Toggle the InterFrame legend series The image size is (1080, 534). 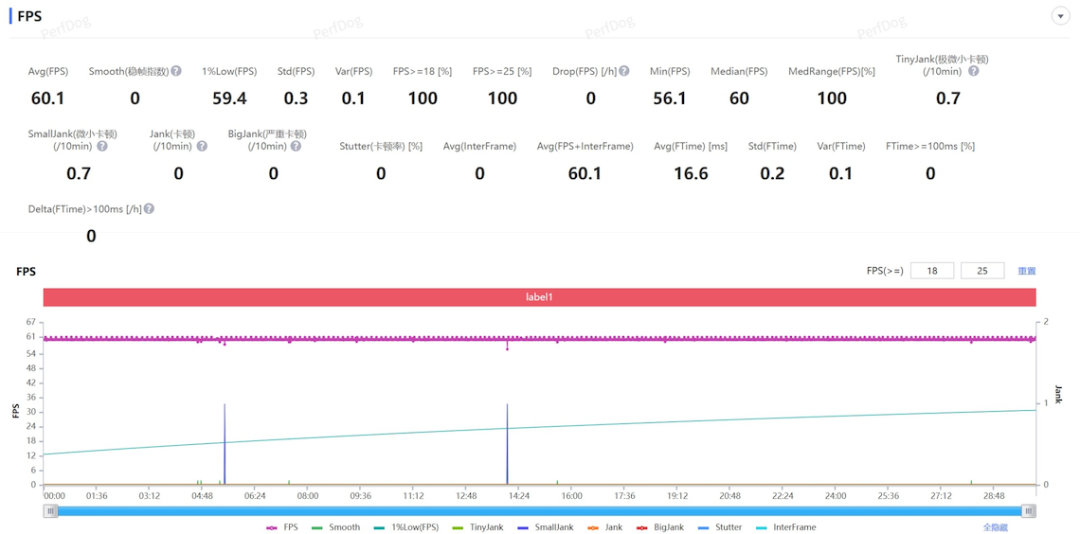786,527
